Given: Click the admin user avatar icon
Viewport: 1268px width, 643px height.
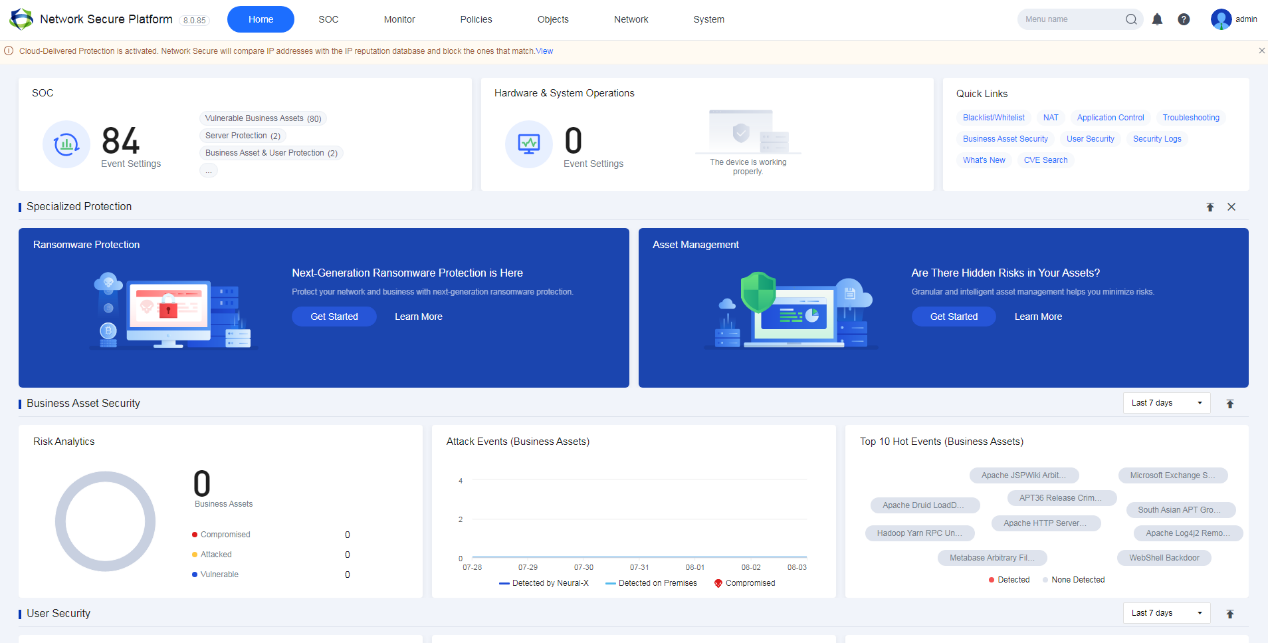Looking at the screenshot, I should 1221,19.
